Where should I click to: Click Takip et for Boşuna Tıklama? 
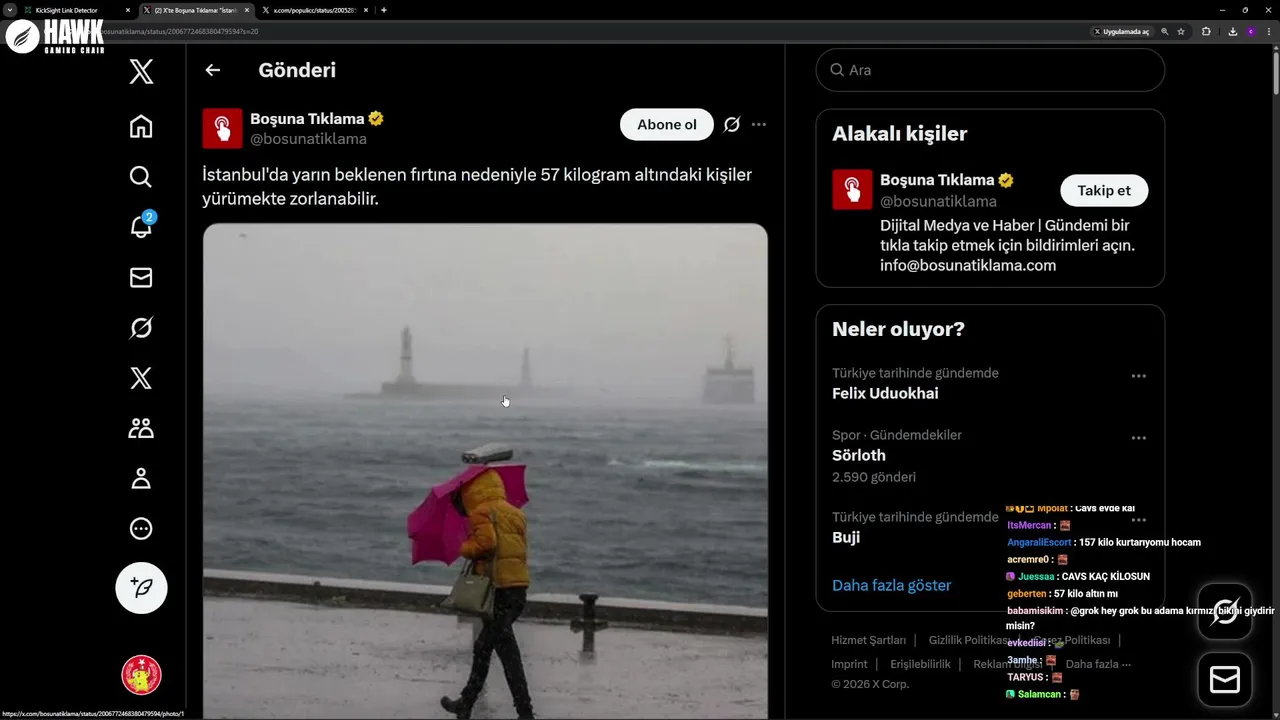(1104, 190)
